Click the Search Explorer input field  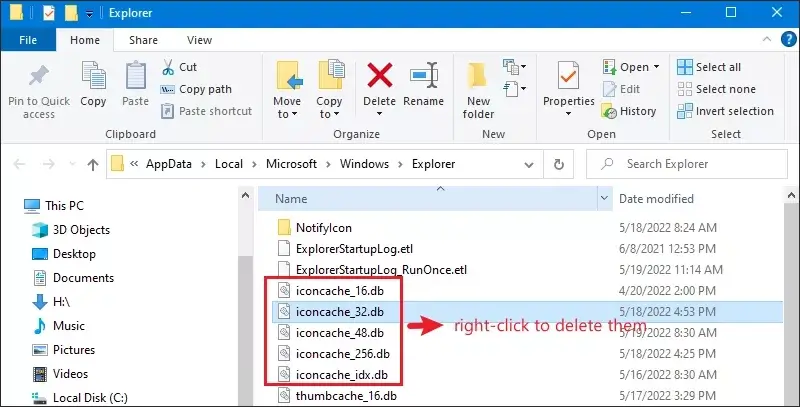click(687, 164)
